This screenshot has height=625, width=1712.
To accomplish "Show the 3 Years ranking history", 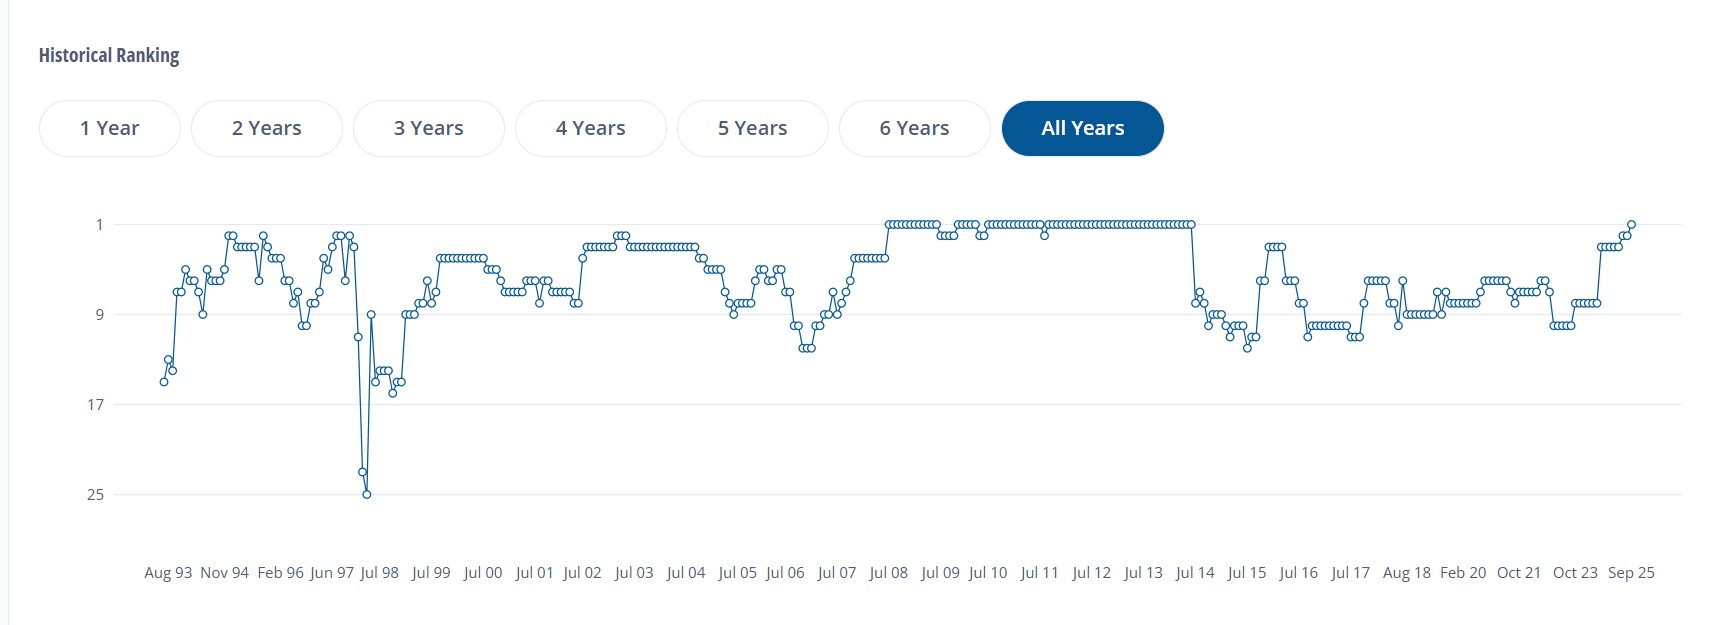I will [429, 128].
